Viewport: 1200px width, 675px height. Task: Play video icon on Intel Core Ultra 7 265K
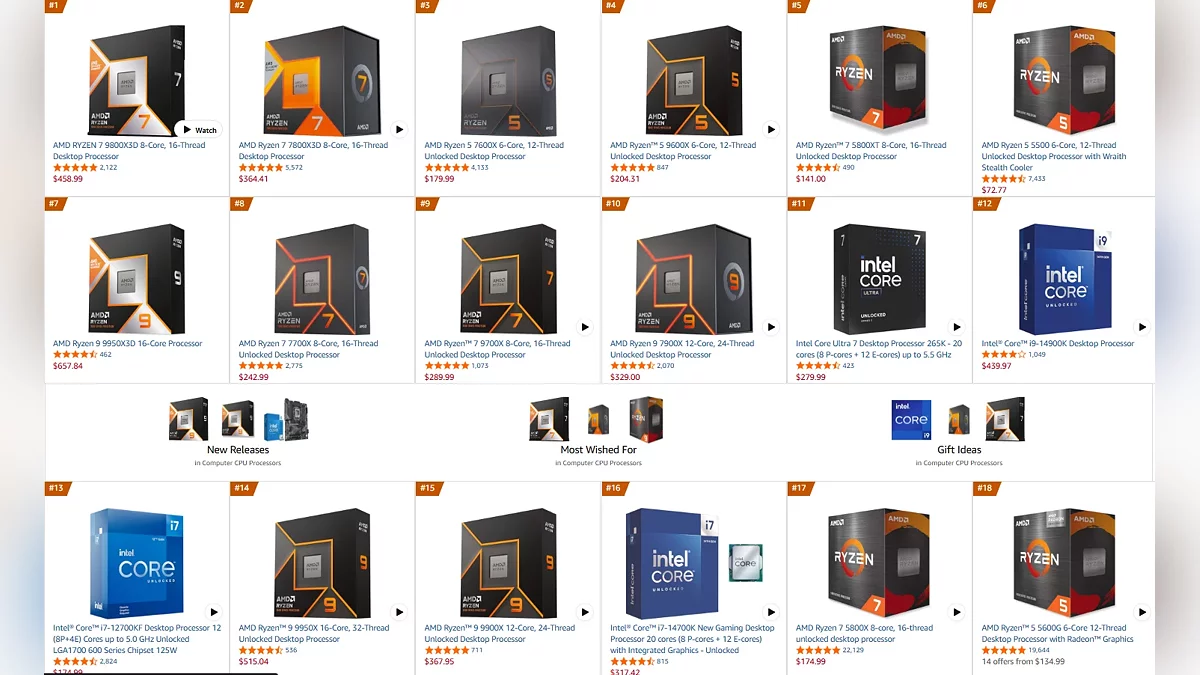click(956, 327)
